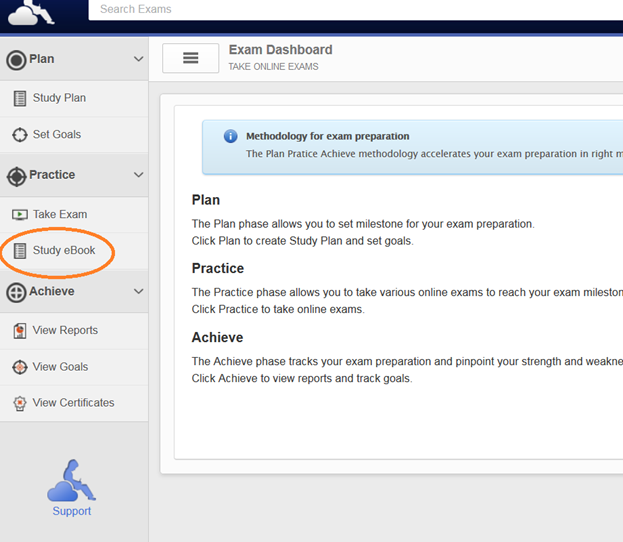Click 'Methodology for exam preparation' heading

tap(328, 136)
